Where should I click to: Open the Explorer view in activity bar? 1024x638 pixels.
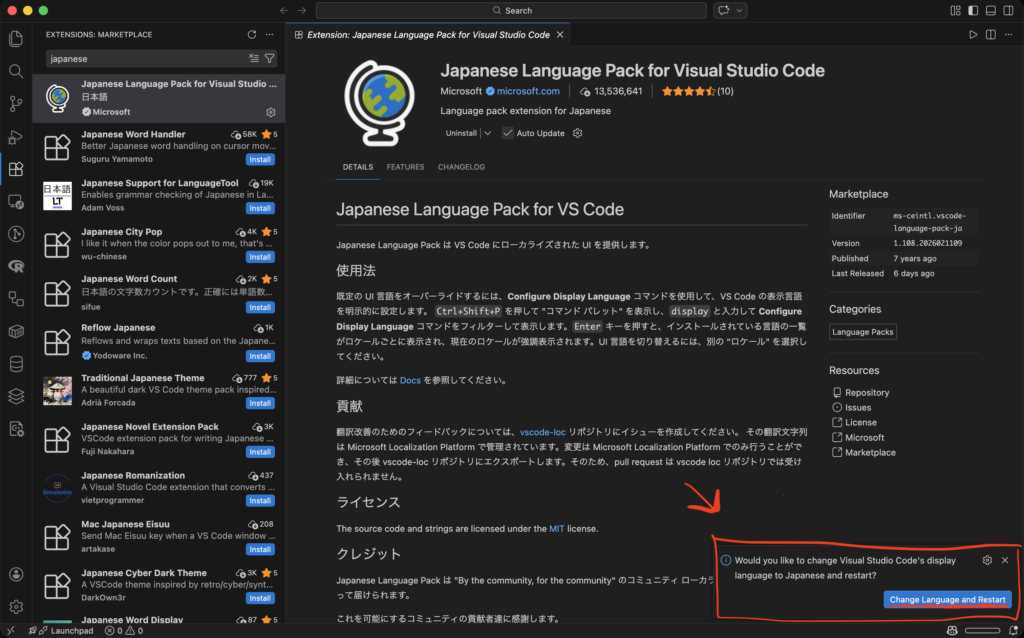[16, 39]
